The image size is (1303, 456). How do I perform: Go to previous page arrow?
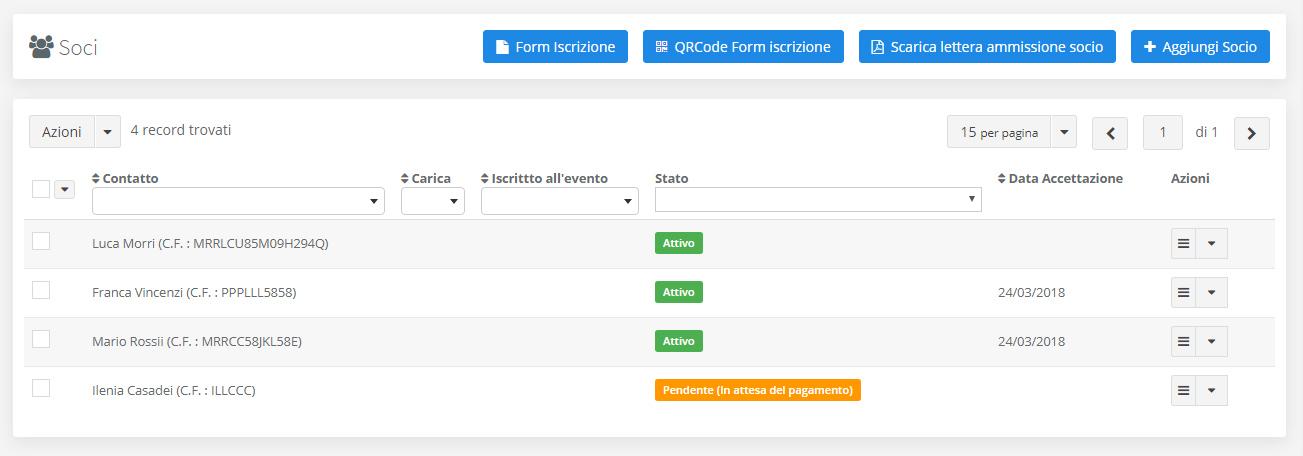1110,133
